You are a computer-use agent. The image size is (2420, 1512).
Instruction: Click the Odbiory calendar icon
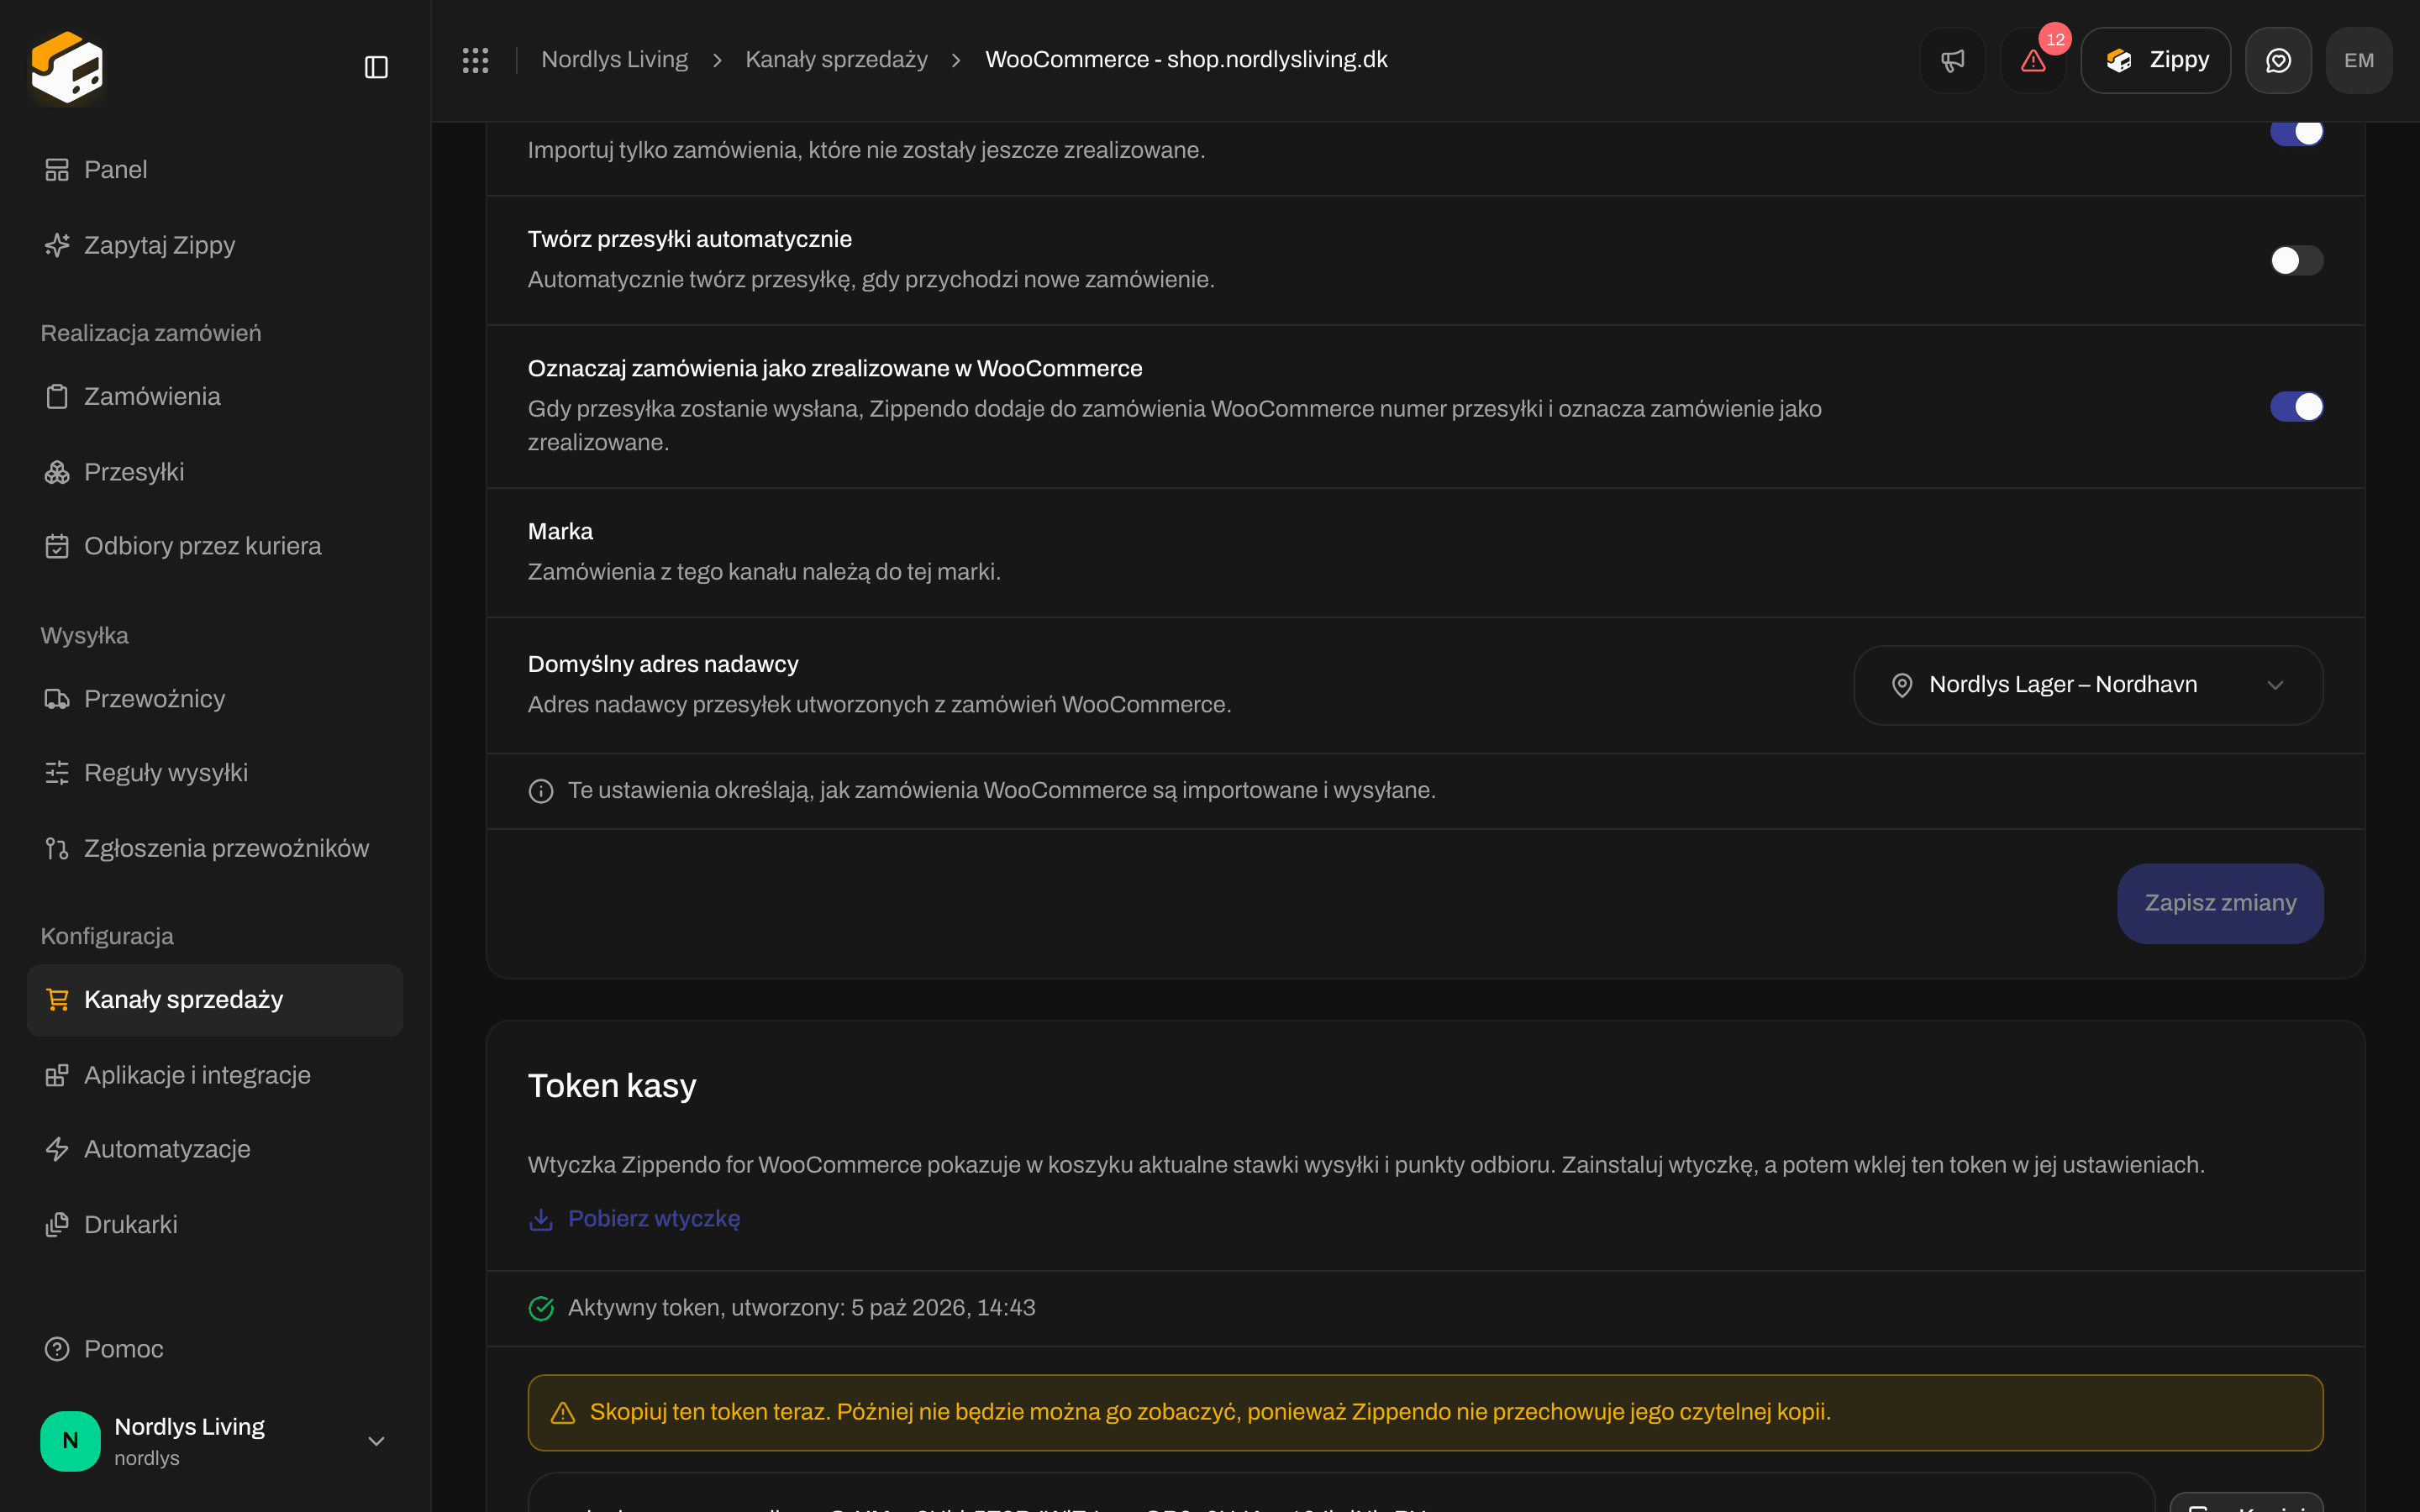click(x=57, y=546)
